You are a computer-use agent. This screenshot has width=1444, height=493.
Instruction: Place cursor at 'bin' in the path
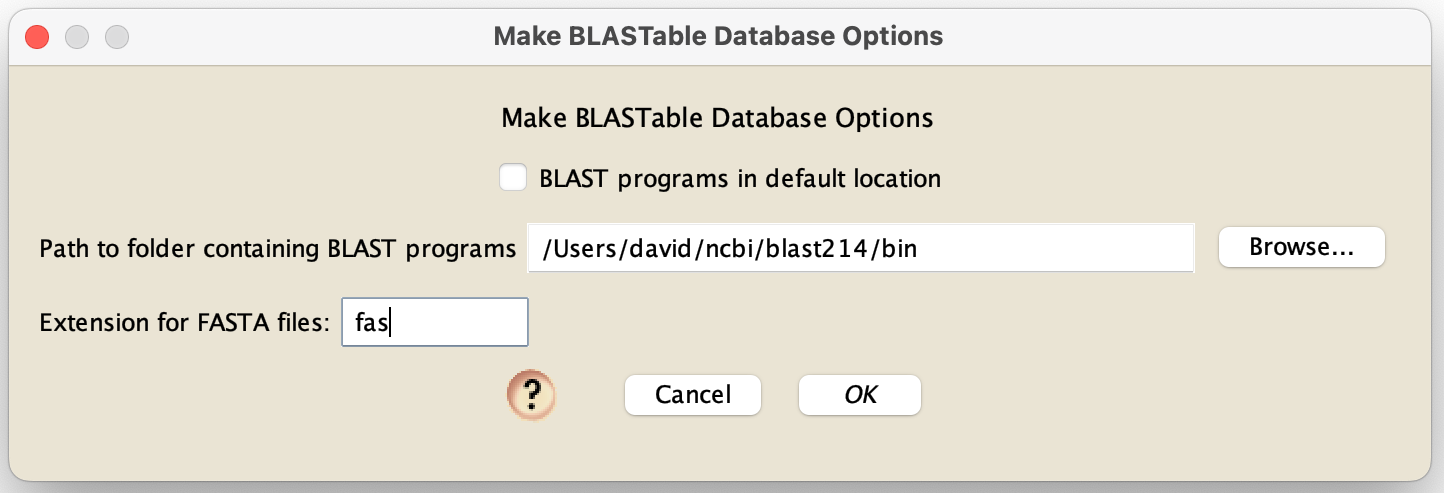pyautogui.click(x=900, y=249)
